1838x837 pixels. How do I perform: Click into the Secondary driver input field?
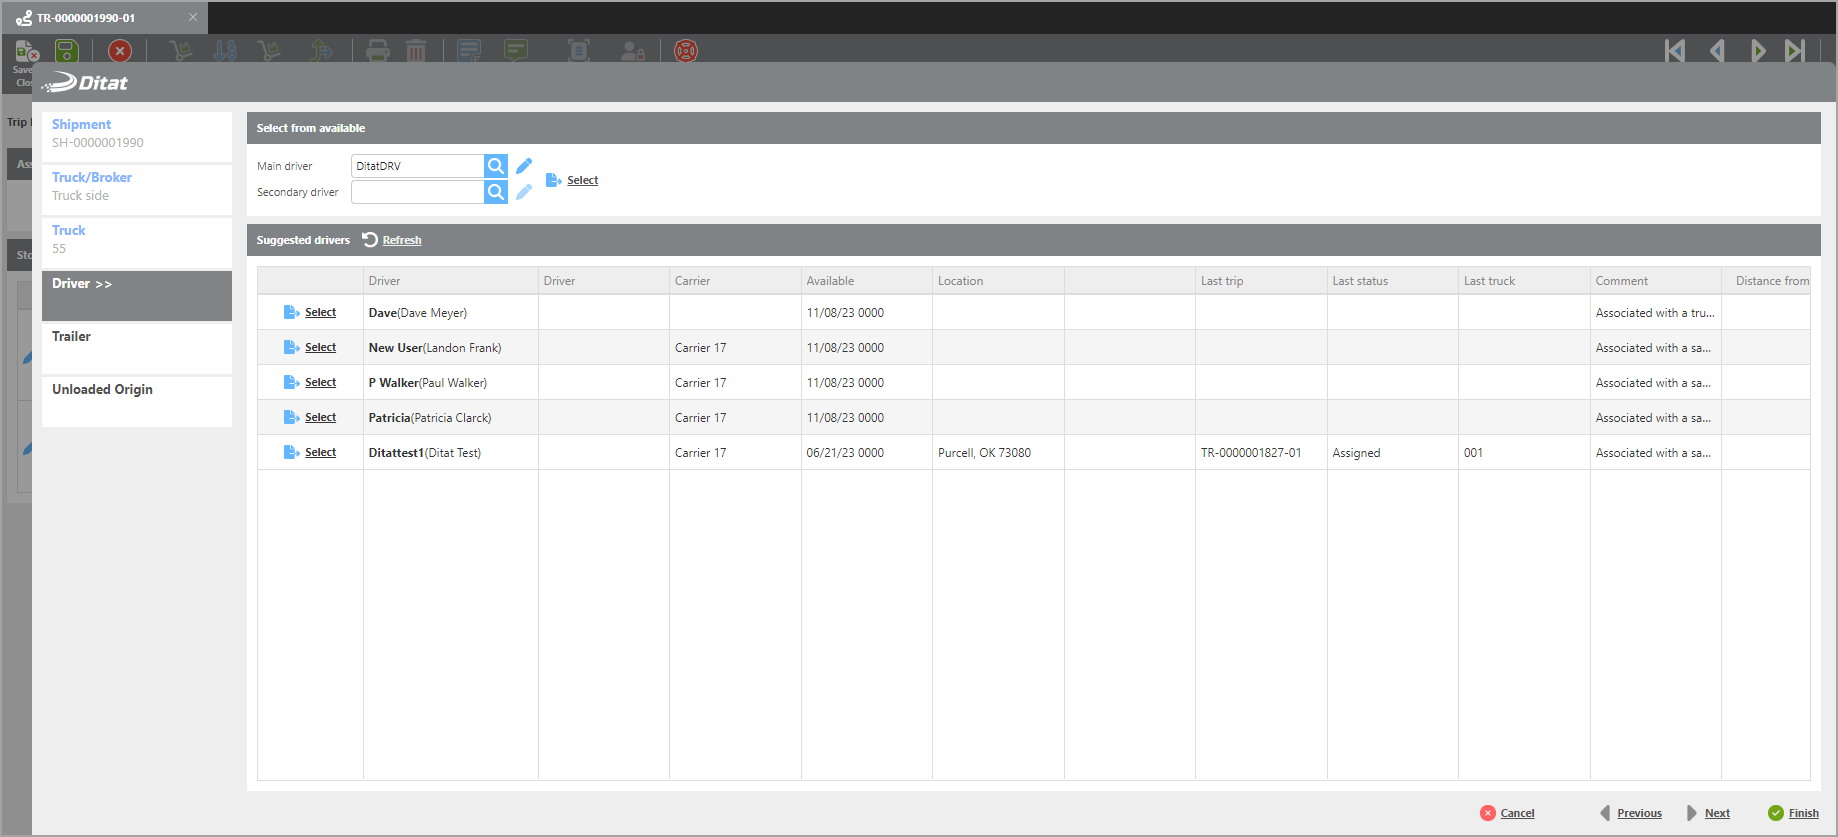point(417,192)
